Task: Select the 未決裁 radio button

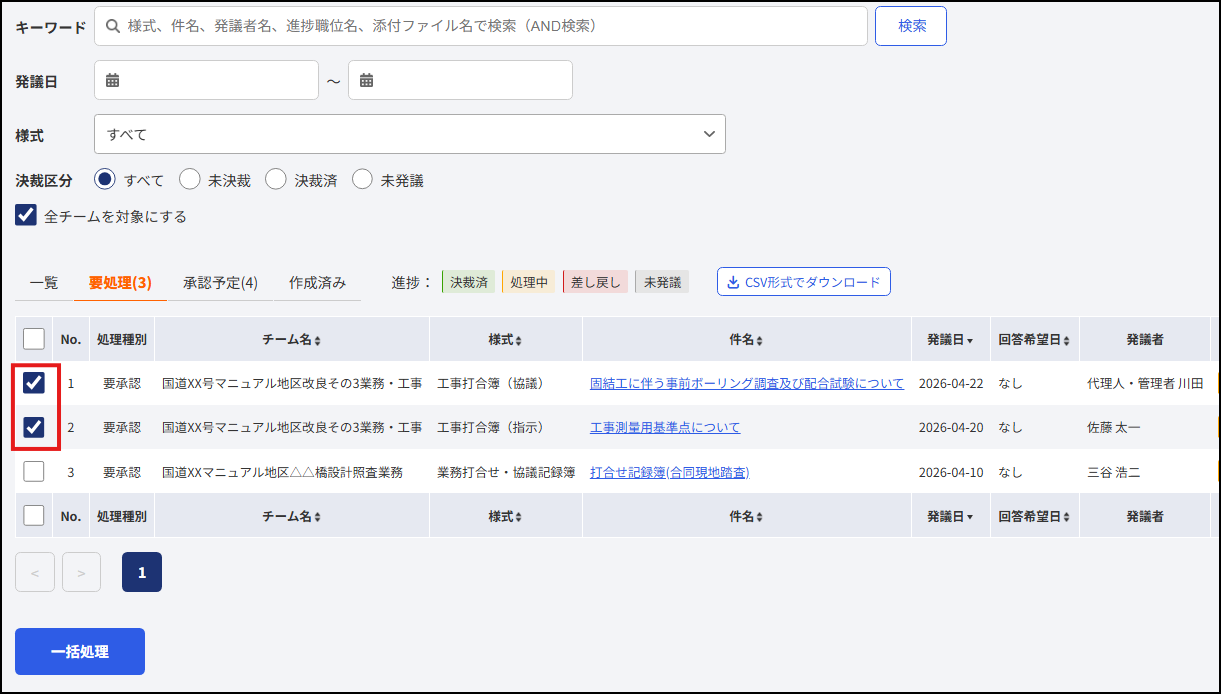Action: coord(190,180)
